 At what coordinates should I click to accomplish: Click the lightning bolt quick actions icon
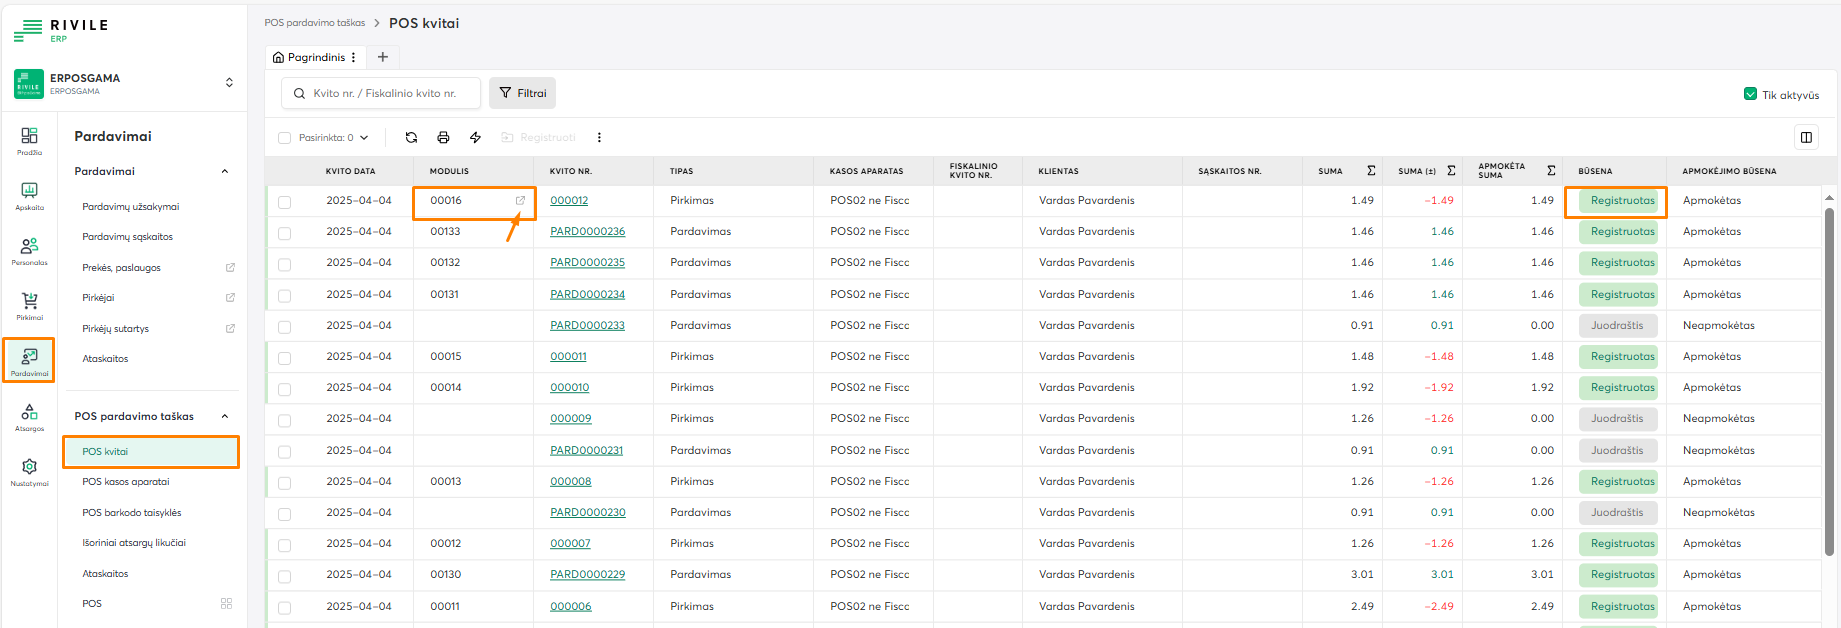click(475, 138)
